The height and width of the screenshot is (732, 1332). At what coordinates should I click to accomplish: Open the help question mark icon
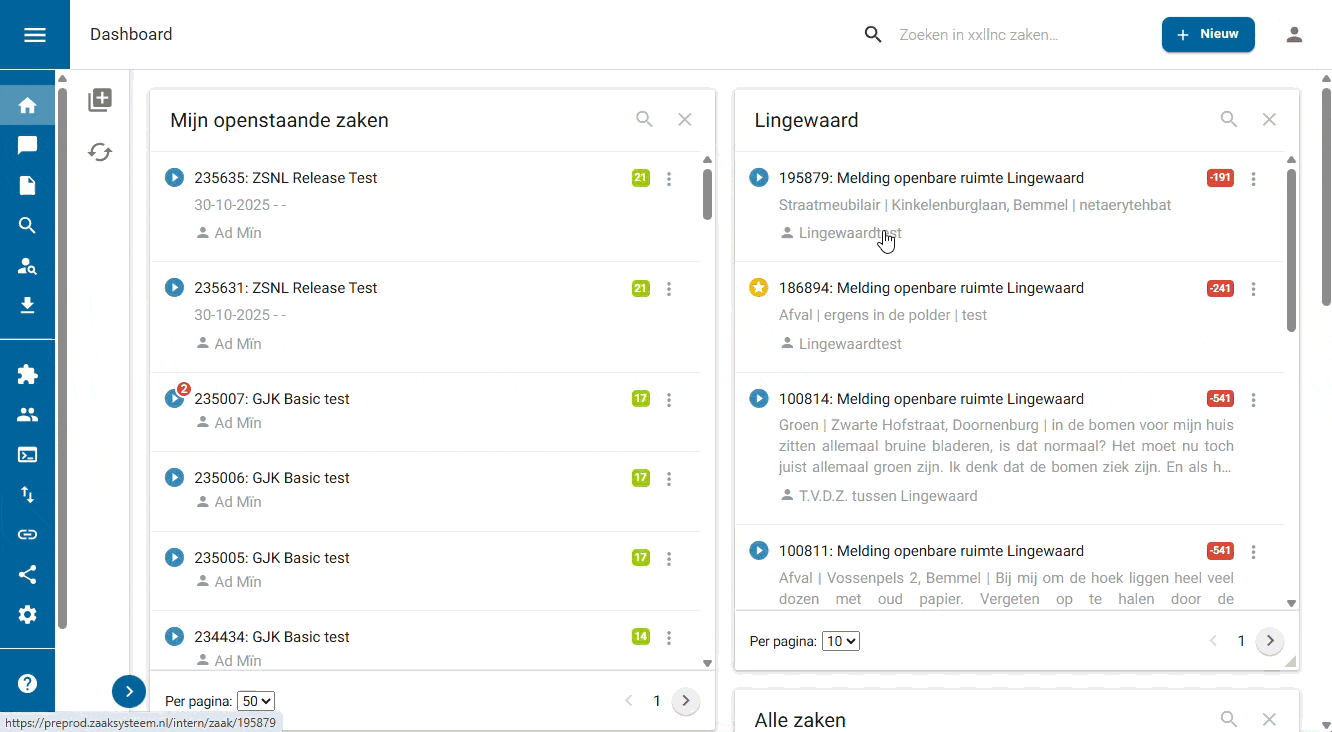pyautogui.click(x=28, y=684)
